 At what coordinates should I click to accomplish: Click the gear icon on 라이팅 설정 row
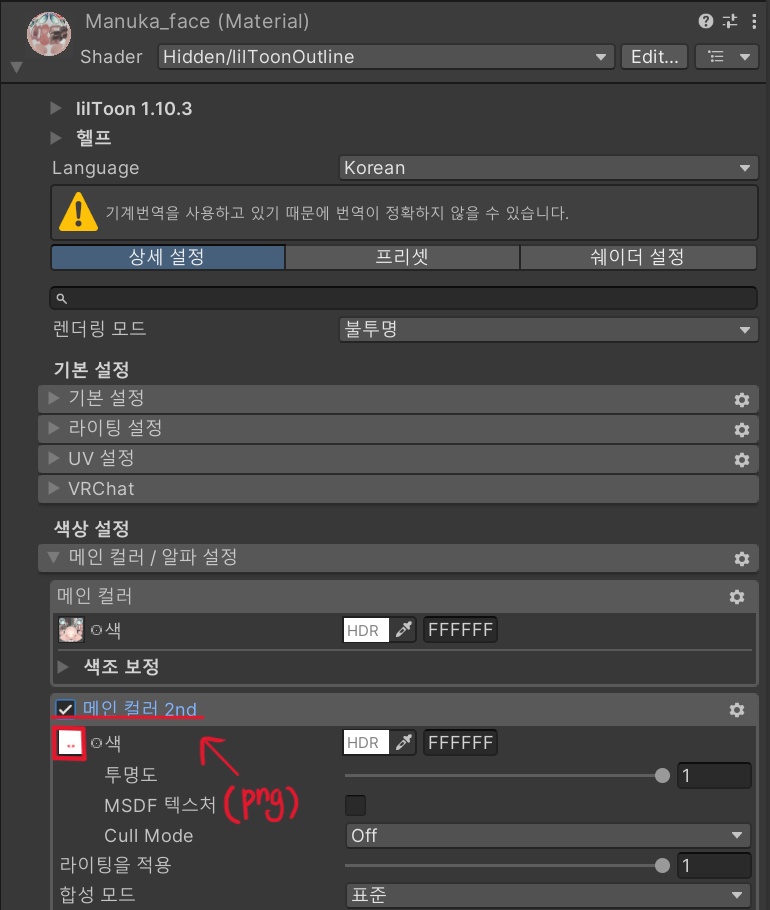click(x=742, y=429)
